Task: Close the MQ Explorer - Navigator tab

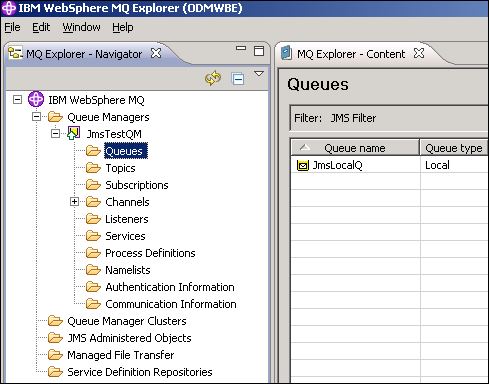Action: 156,53
